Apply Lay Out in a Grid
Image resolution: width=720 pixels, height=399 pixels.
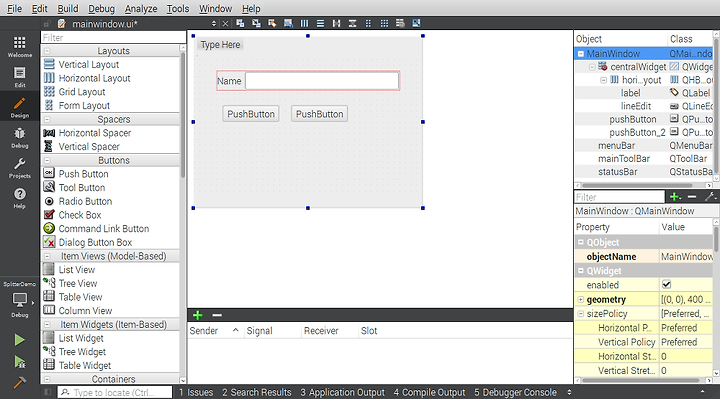384,23
